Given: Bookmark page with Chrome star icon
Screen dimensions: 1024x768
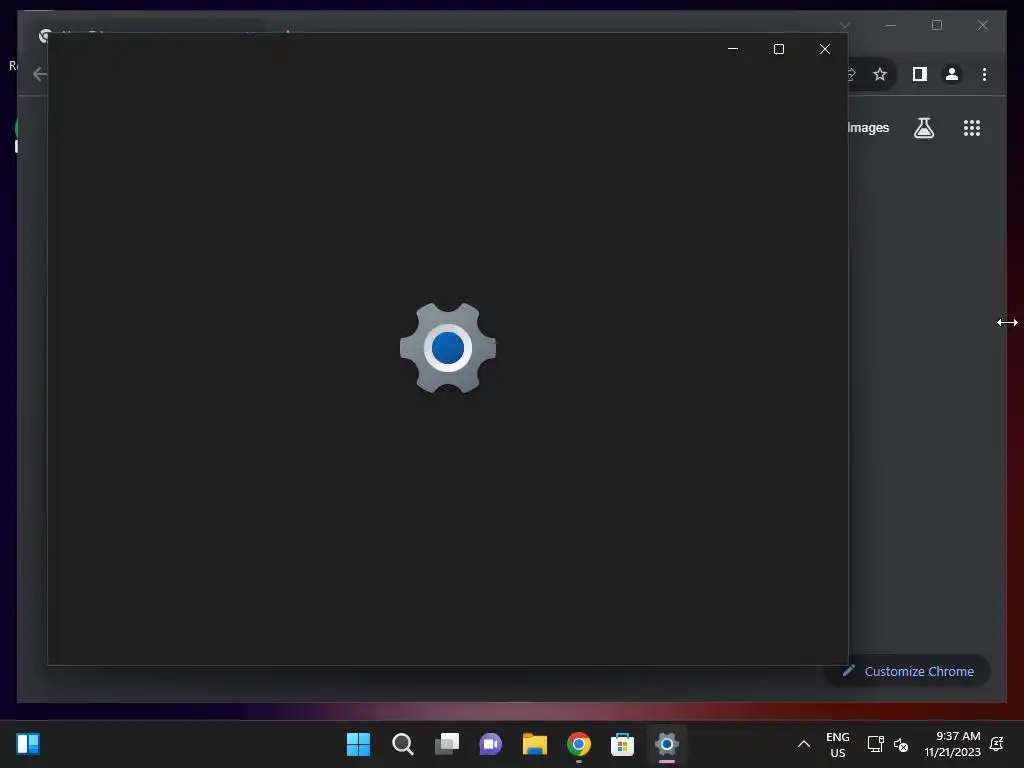Looking at the screenshot, I should click(x=880, y=74).
